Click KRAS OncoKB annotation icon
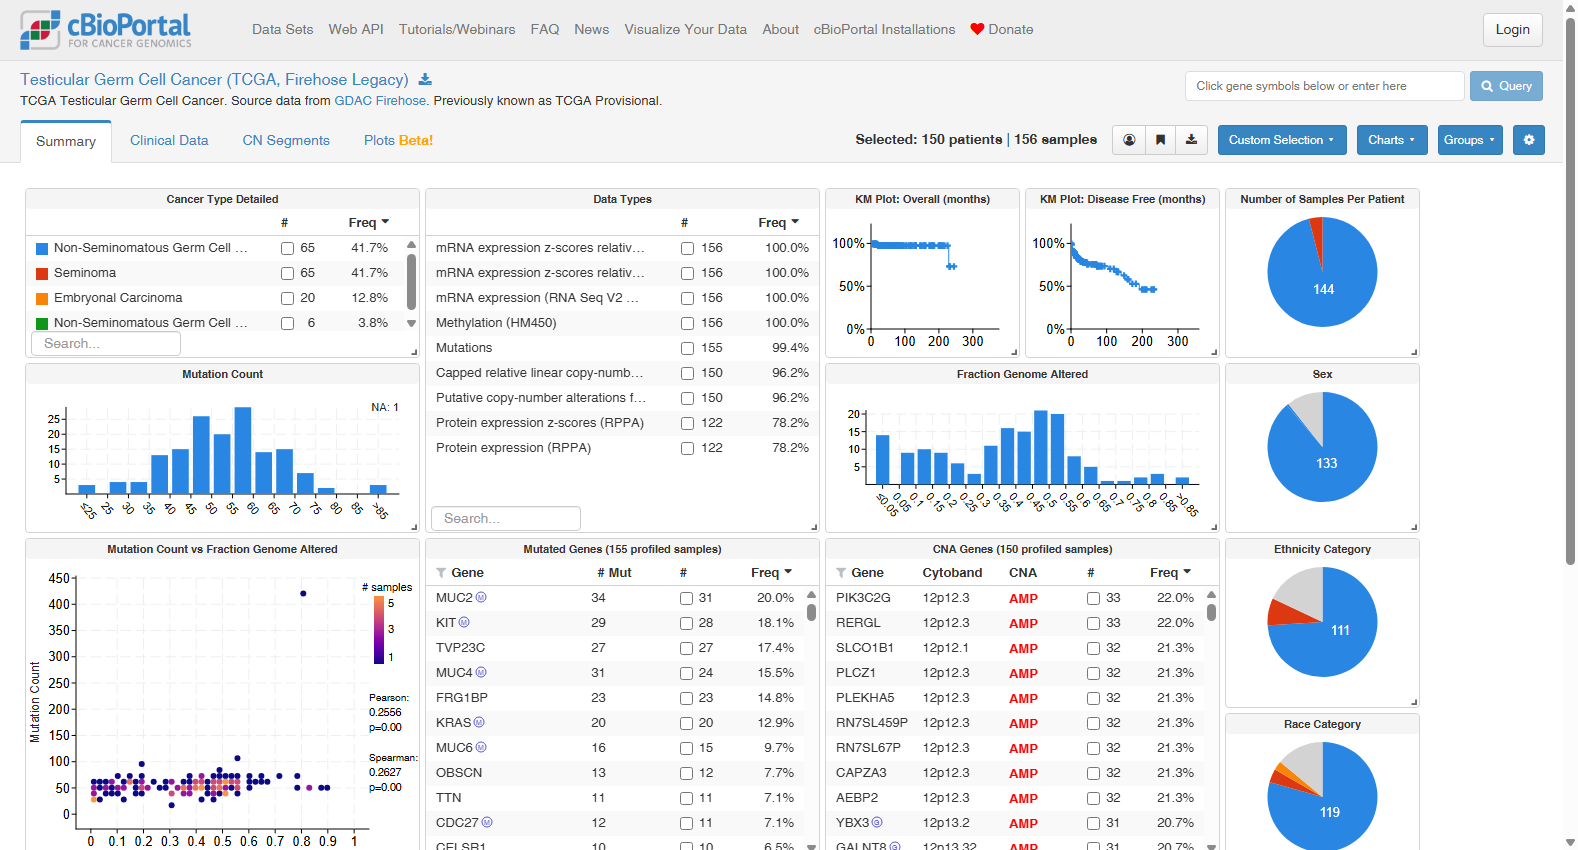This screenshot has height=850, width=1578. click(x=479, y=723)
